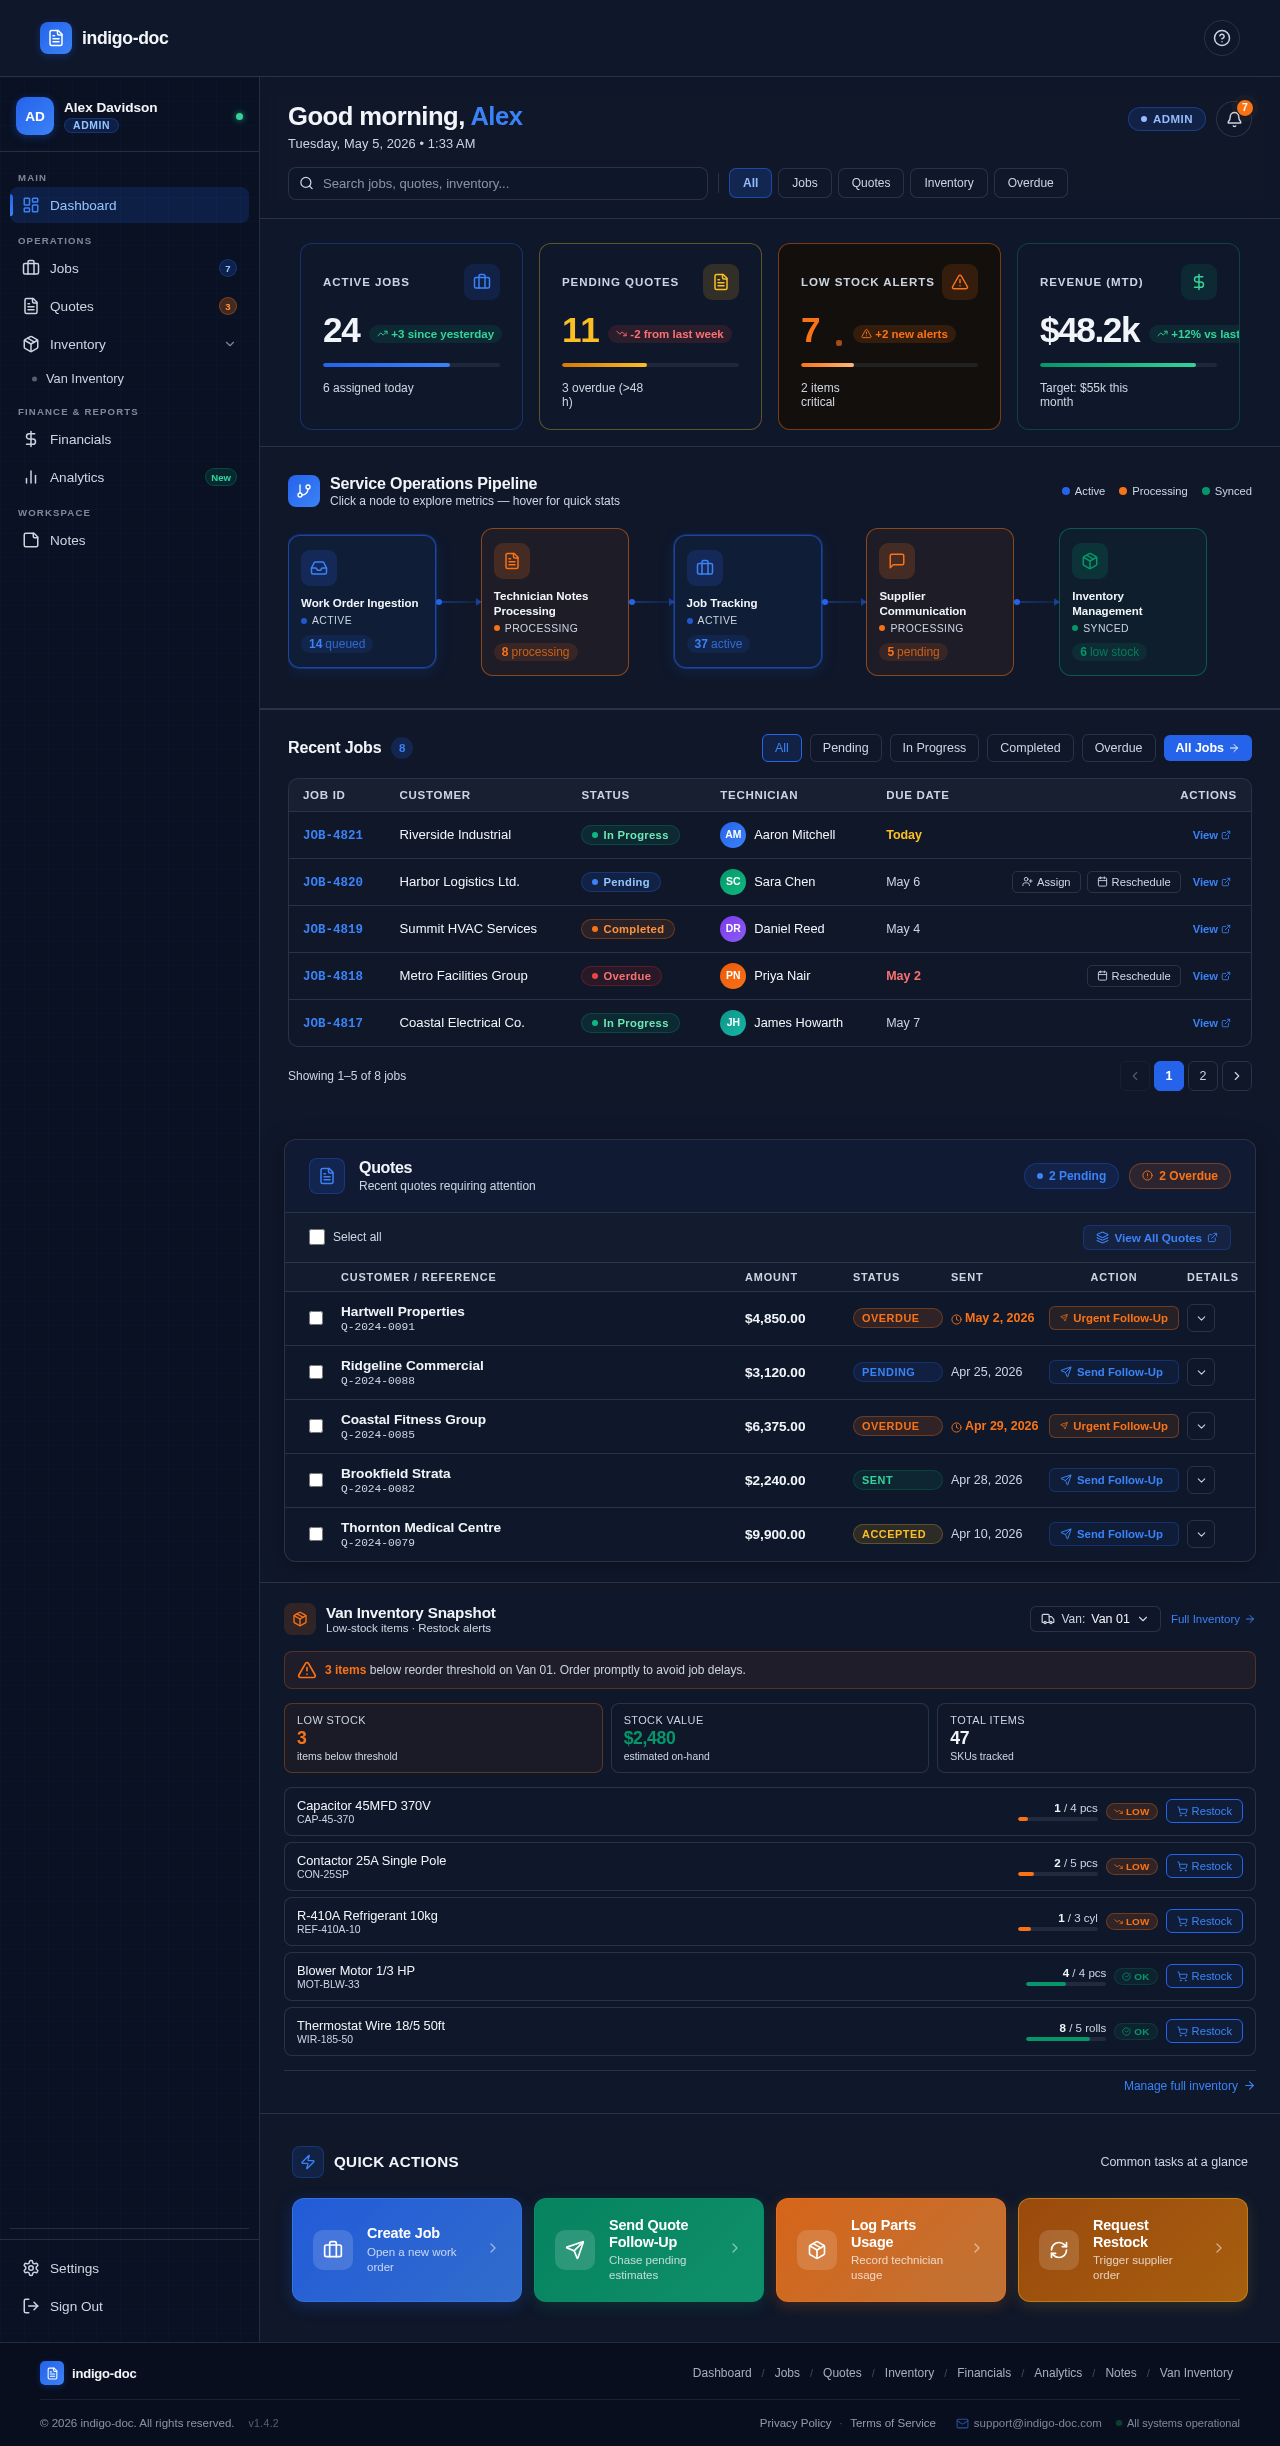Open the Manage full inventory link
The width and height of the screenshot is (1280, 2446).
pyautogui.click(x=1189, y=2086)
